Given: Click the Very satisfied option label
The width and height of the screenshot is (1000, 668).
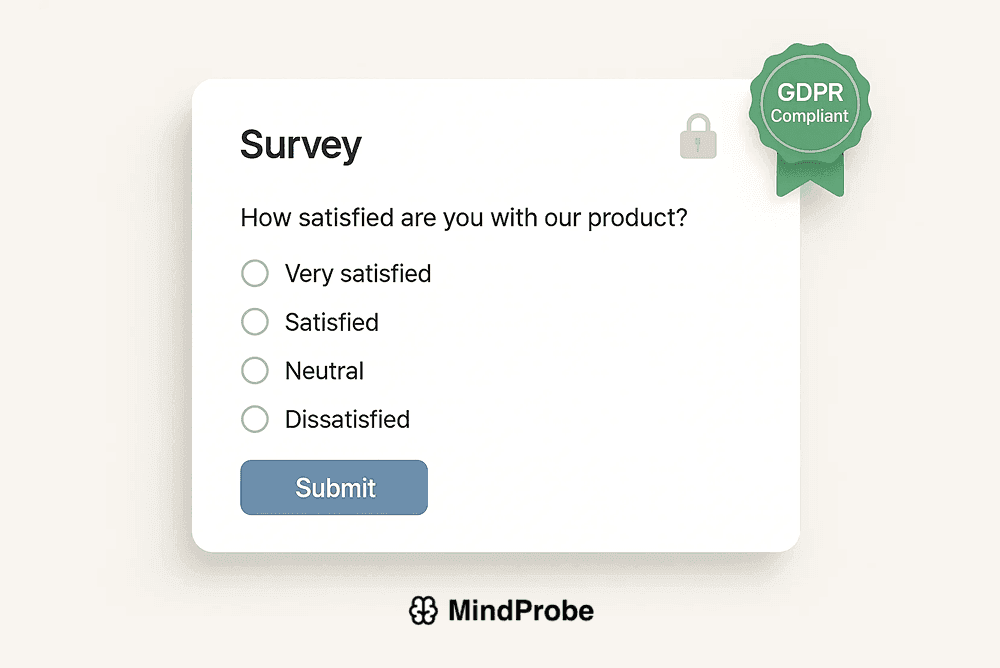Looking at the screenshot, I should [x=358, y=273].
